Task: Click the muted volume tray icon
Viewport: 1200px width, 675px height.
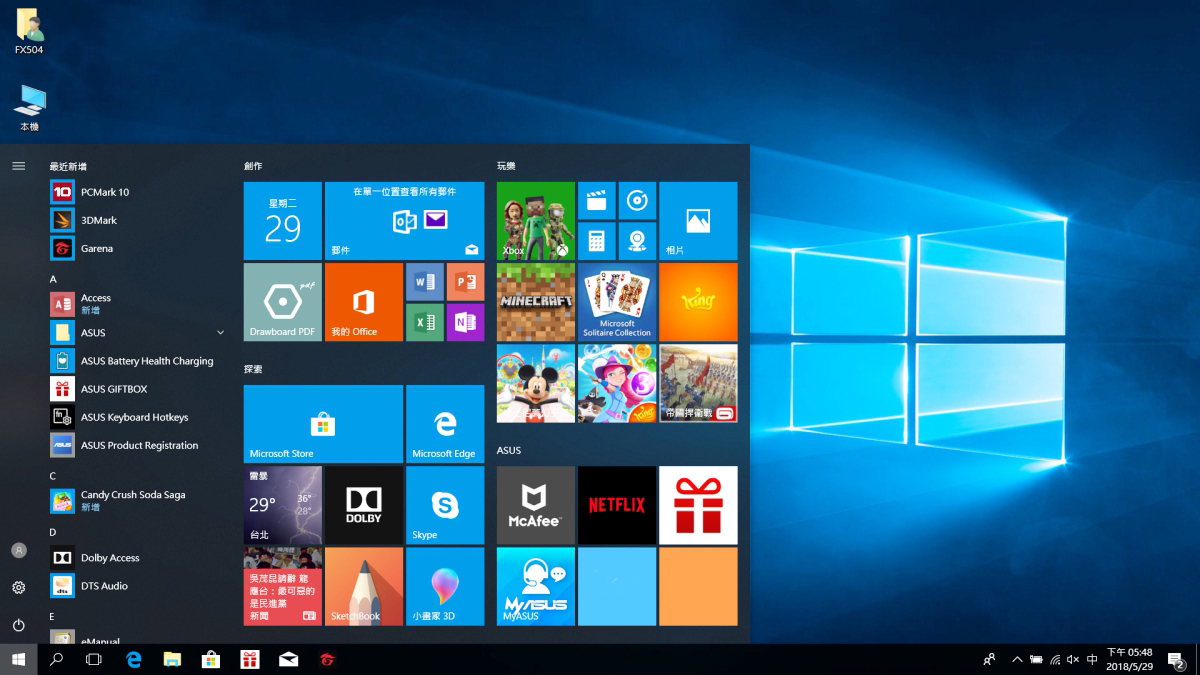Action: click(x=1073, y=660)
